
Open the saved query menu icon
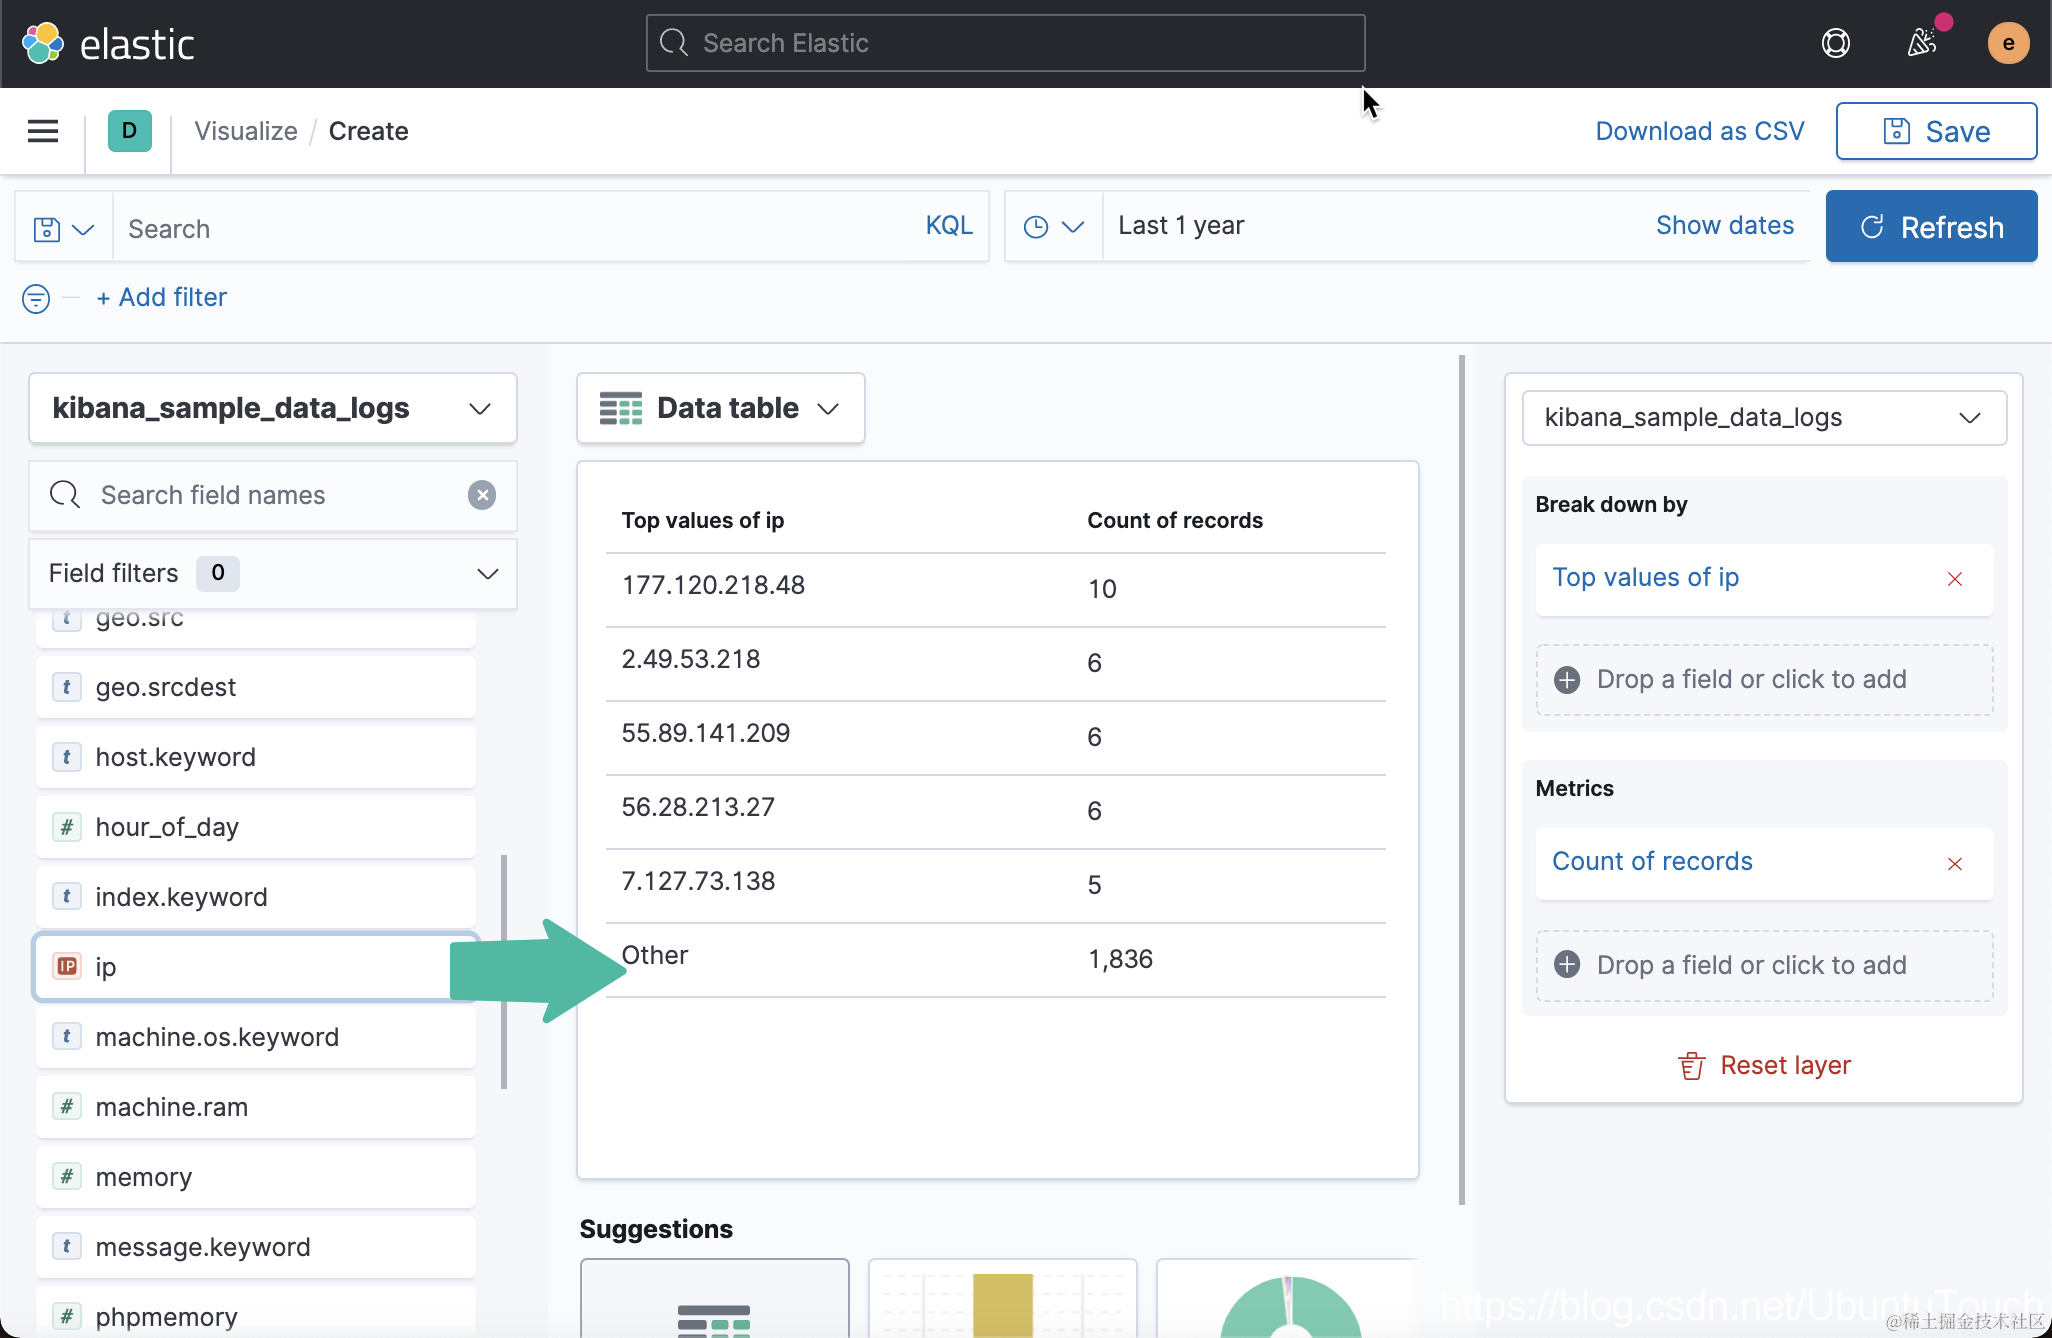click(x=63, y=229)
